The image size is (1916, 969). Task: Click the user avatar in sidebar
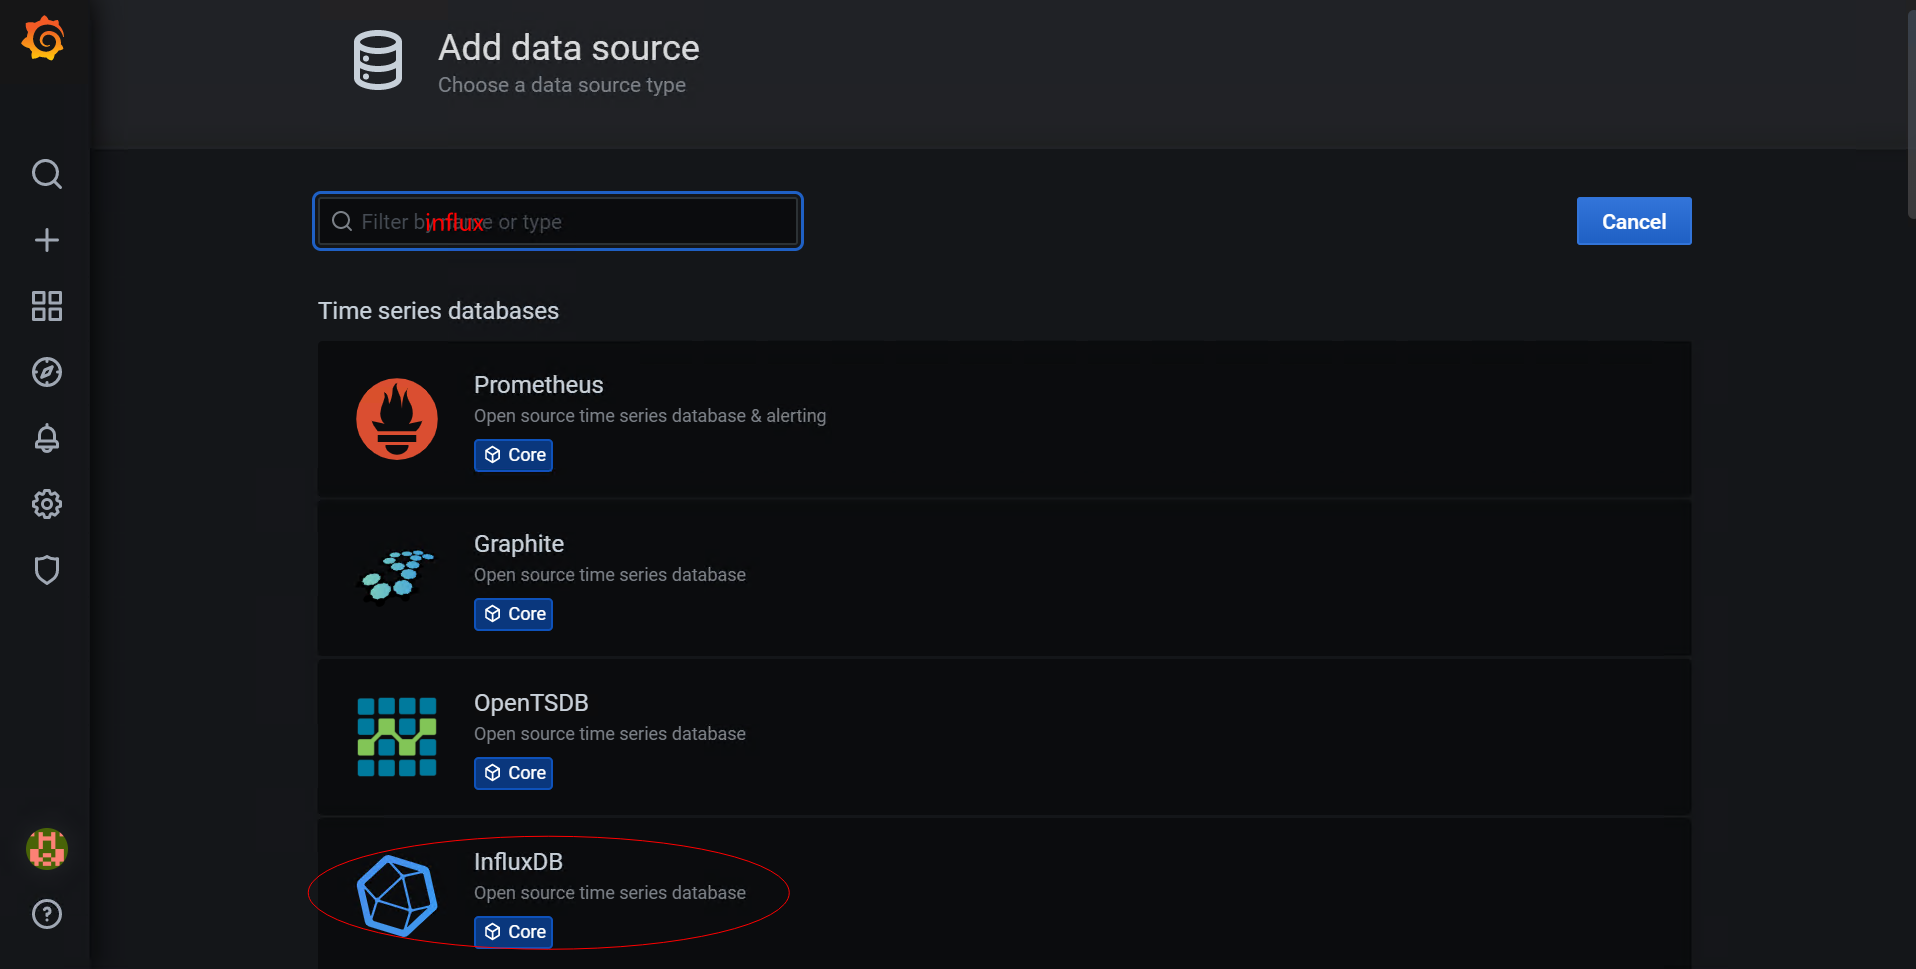[46, 849]
